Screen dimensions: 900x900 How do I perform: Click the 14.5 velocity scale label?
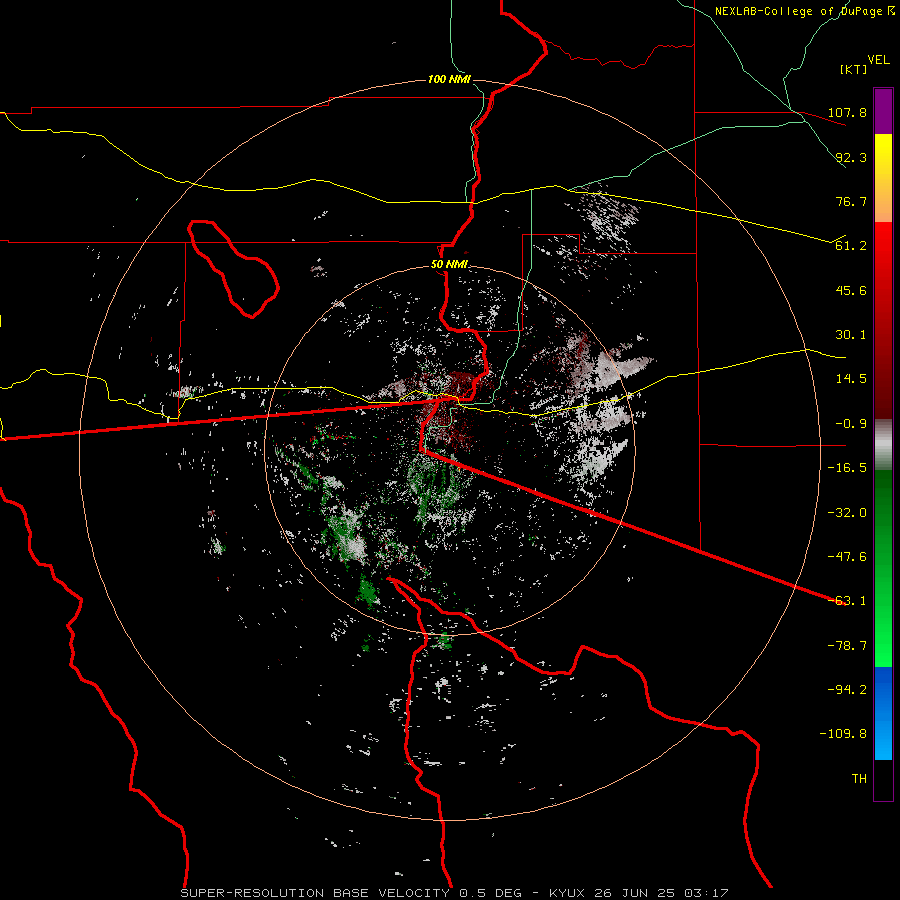[x=851, y=379]
